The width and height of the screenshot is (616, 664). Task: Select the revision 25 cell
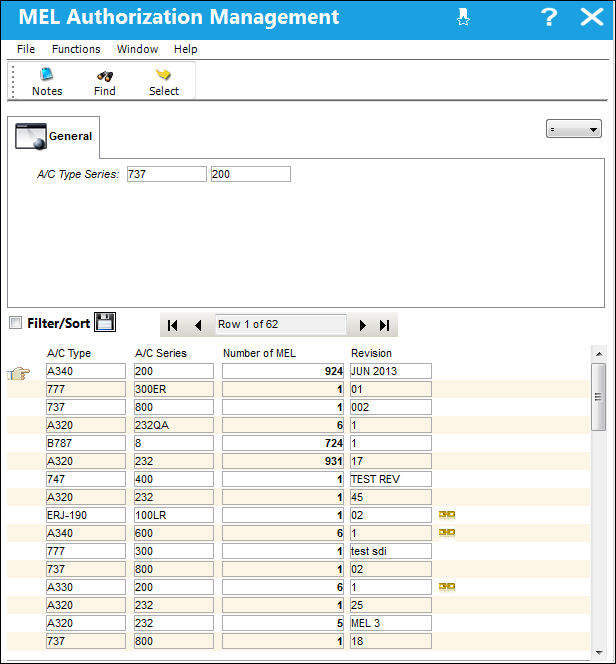[391, 605]
